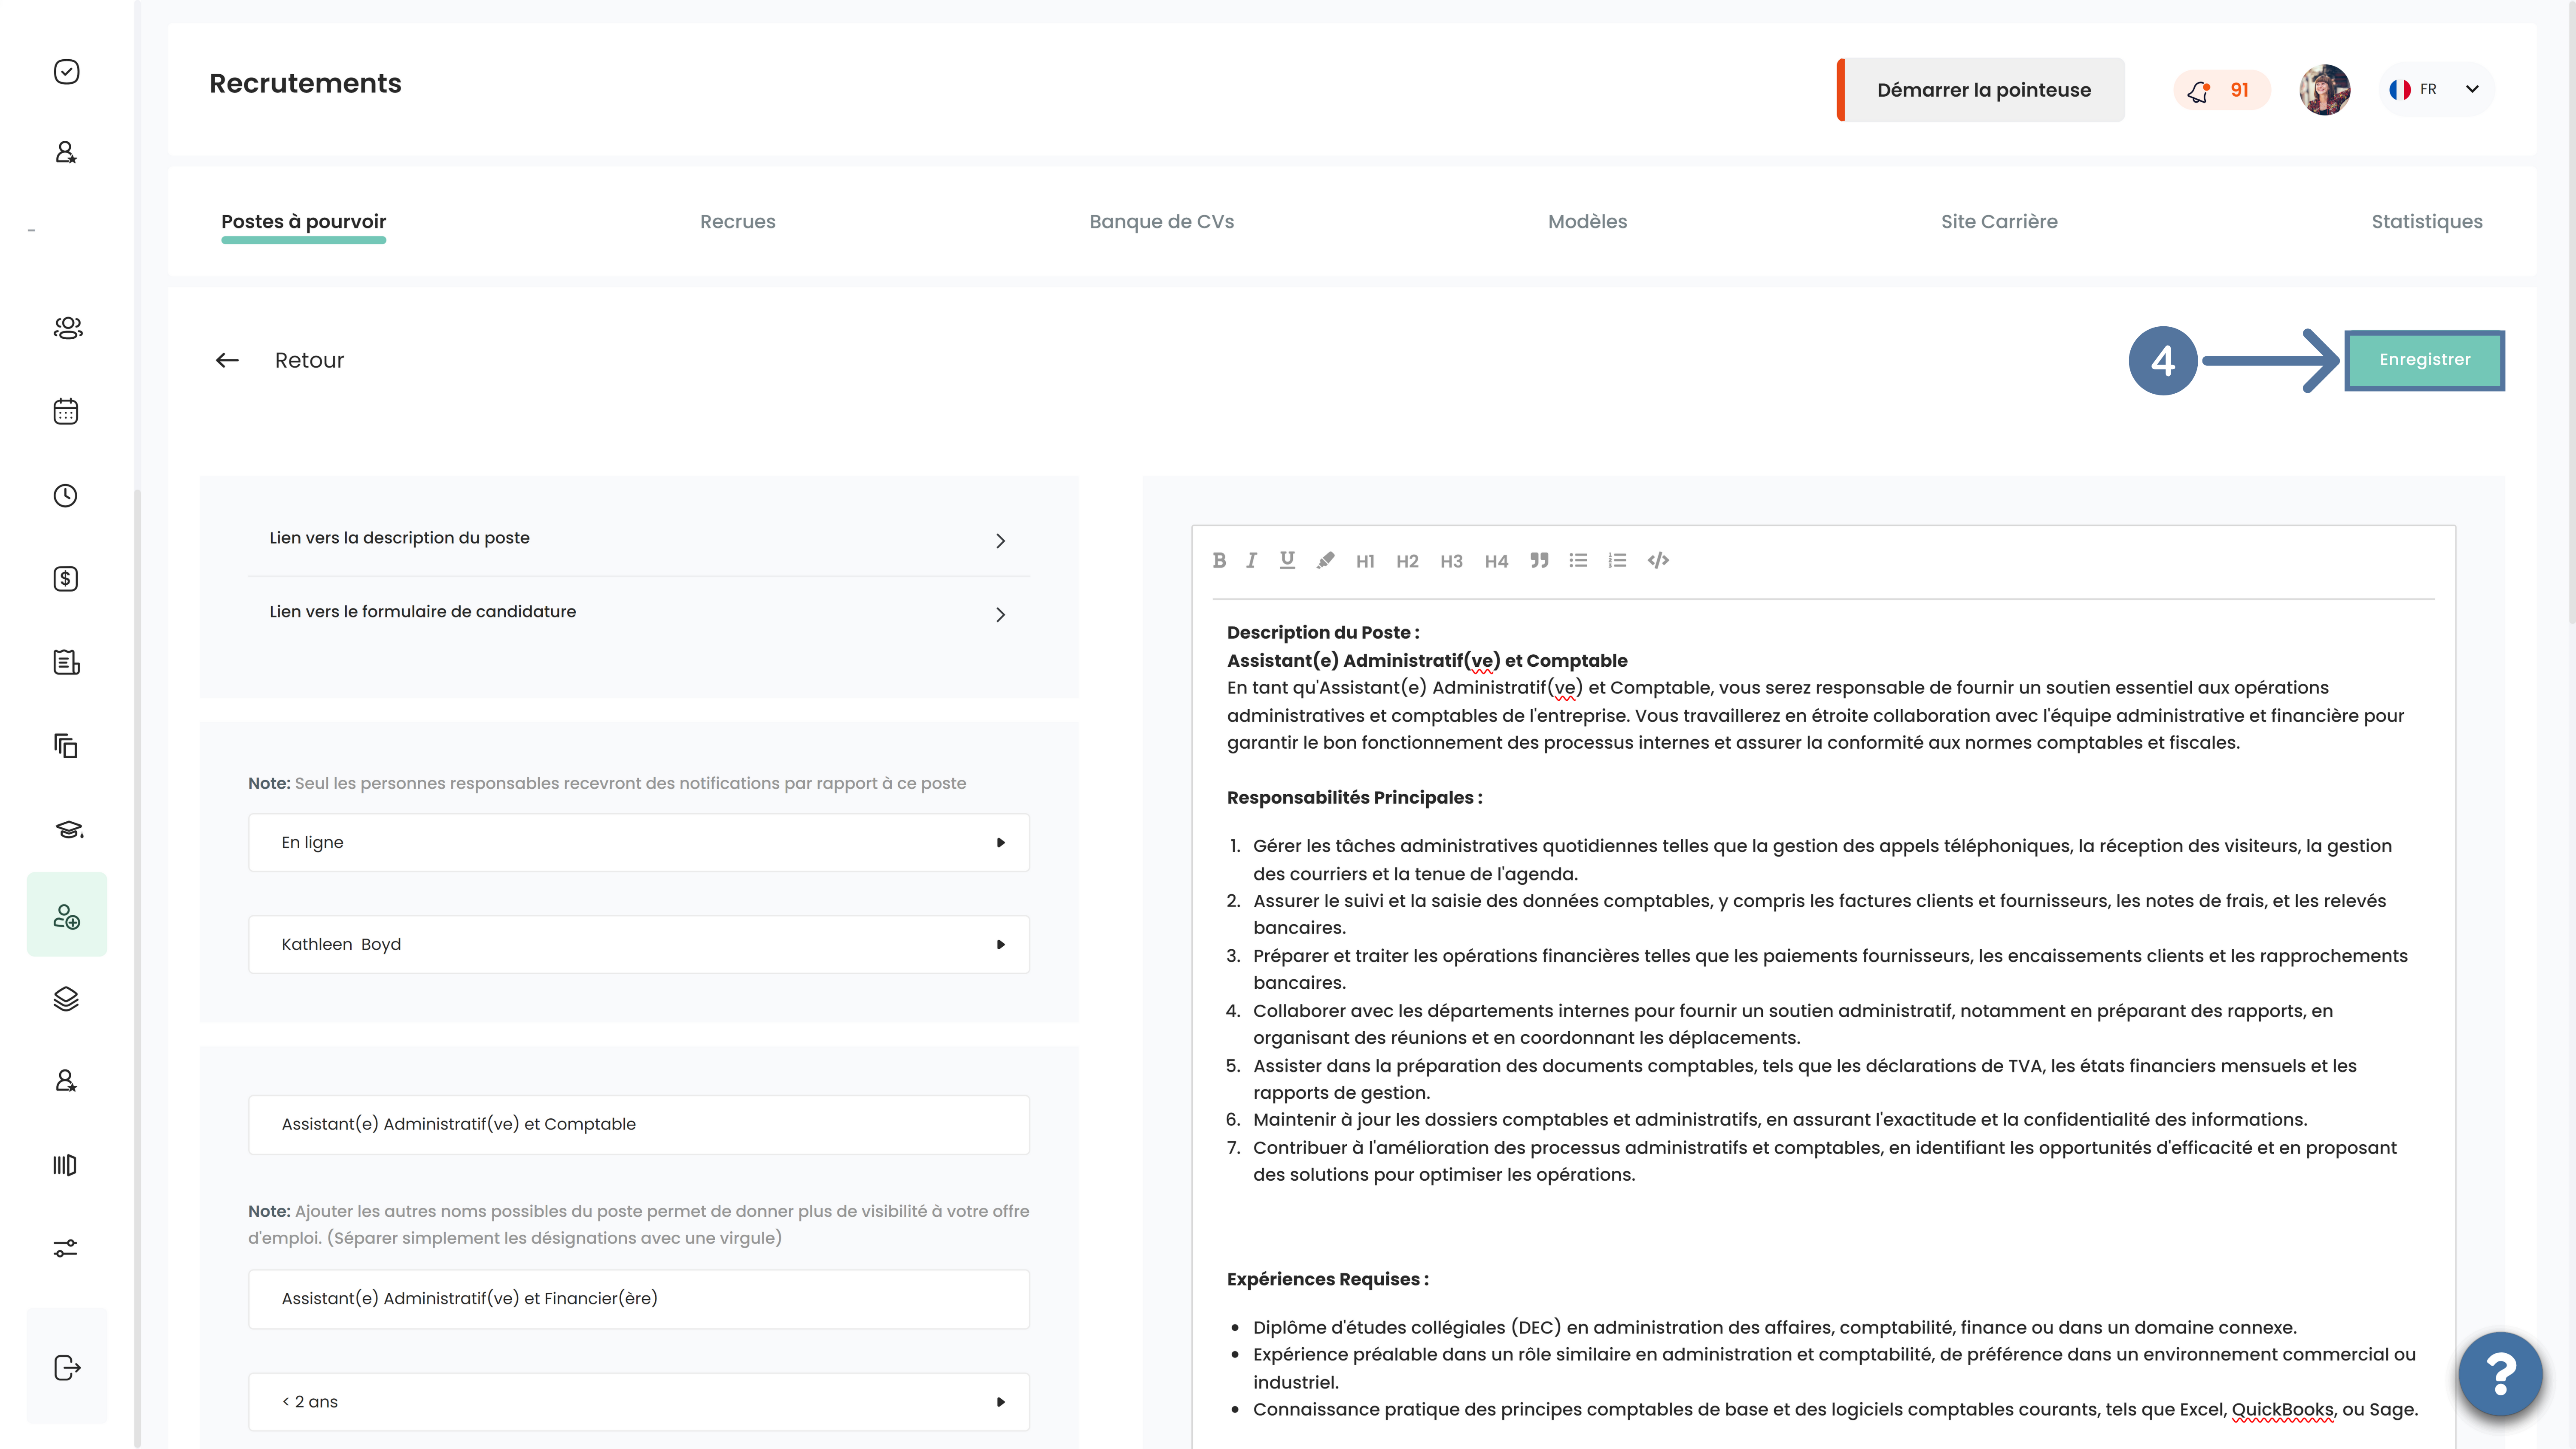Click the back arrow next to Retour
2576x1449 pixels.
[228, 361]
